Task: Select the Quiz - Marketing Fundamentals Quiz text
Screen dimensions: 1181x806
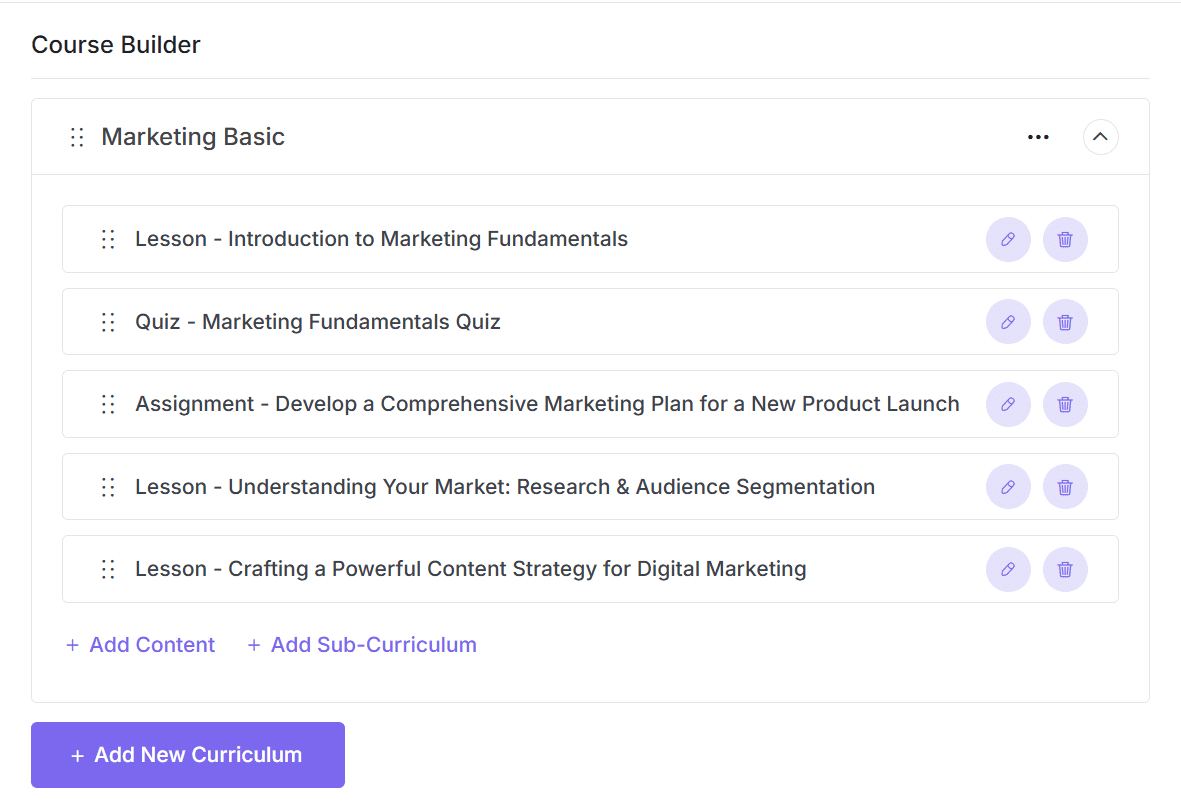Action: 318,322
